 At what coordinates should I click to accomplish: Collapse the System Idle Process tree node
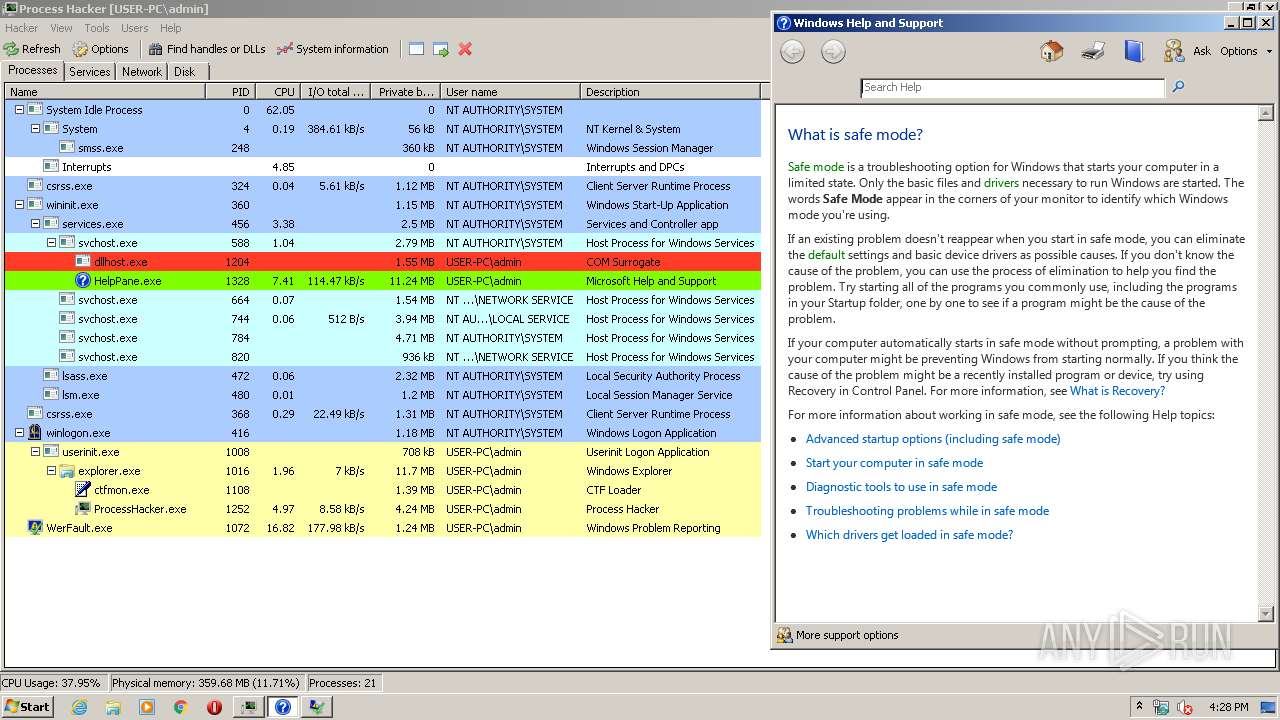(19, 110)
